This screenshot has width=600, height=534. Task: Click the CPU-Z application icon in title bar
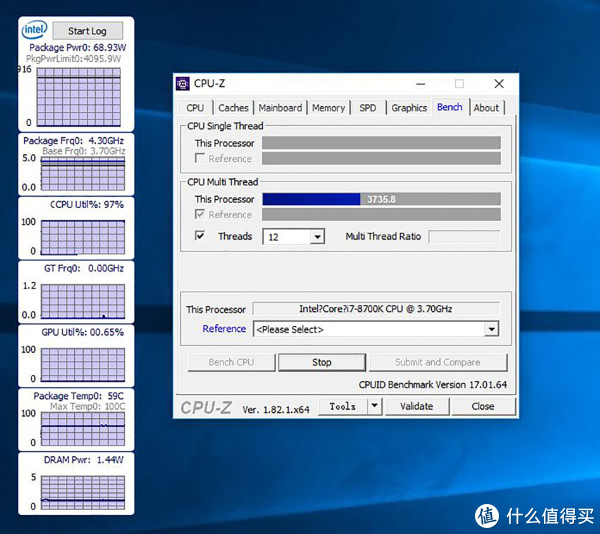[x=183, y=83]
